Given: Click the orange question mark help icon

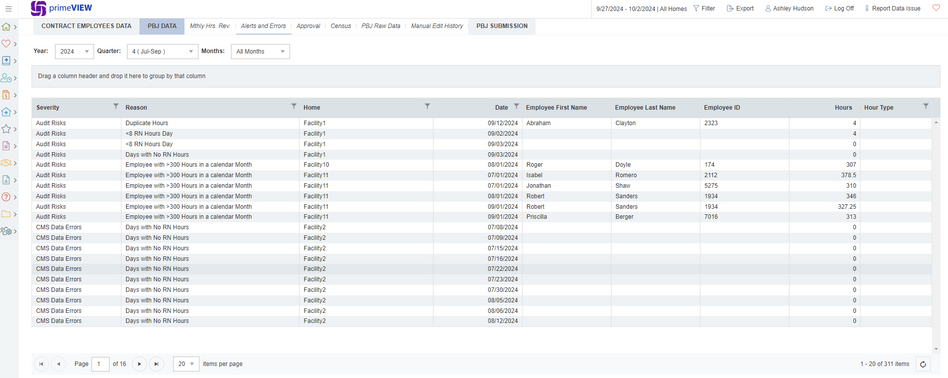Looking at the screenshot, I should click(6, 197).
